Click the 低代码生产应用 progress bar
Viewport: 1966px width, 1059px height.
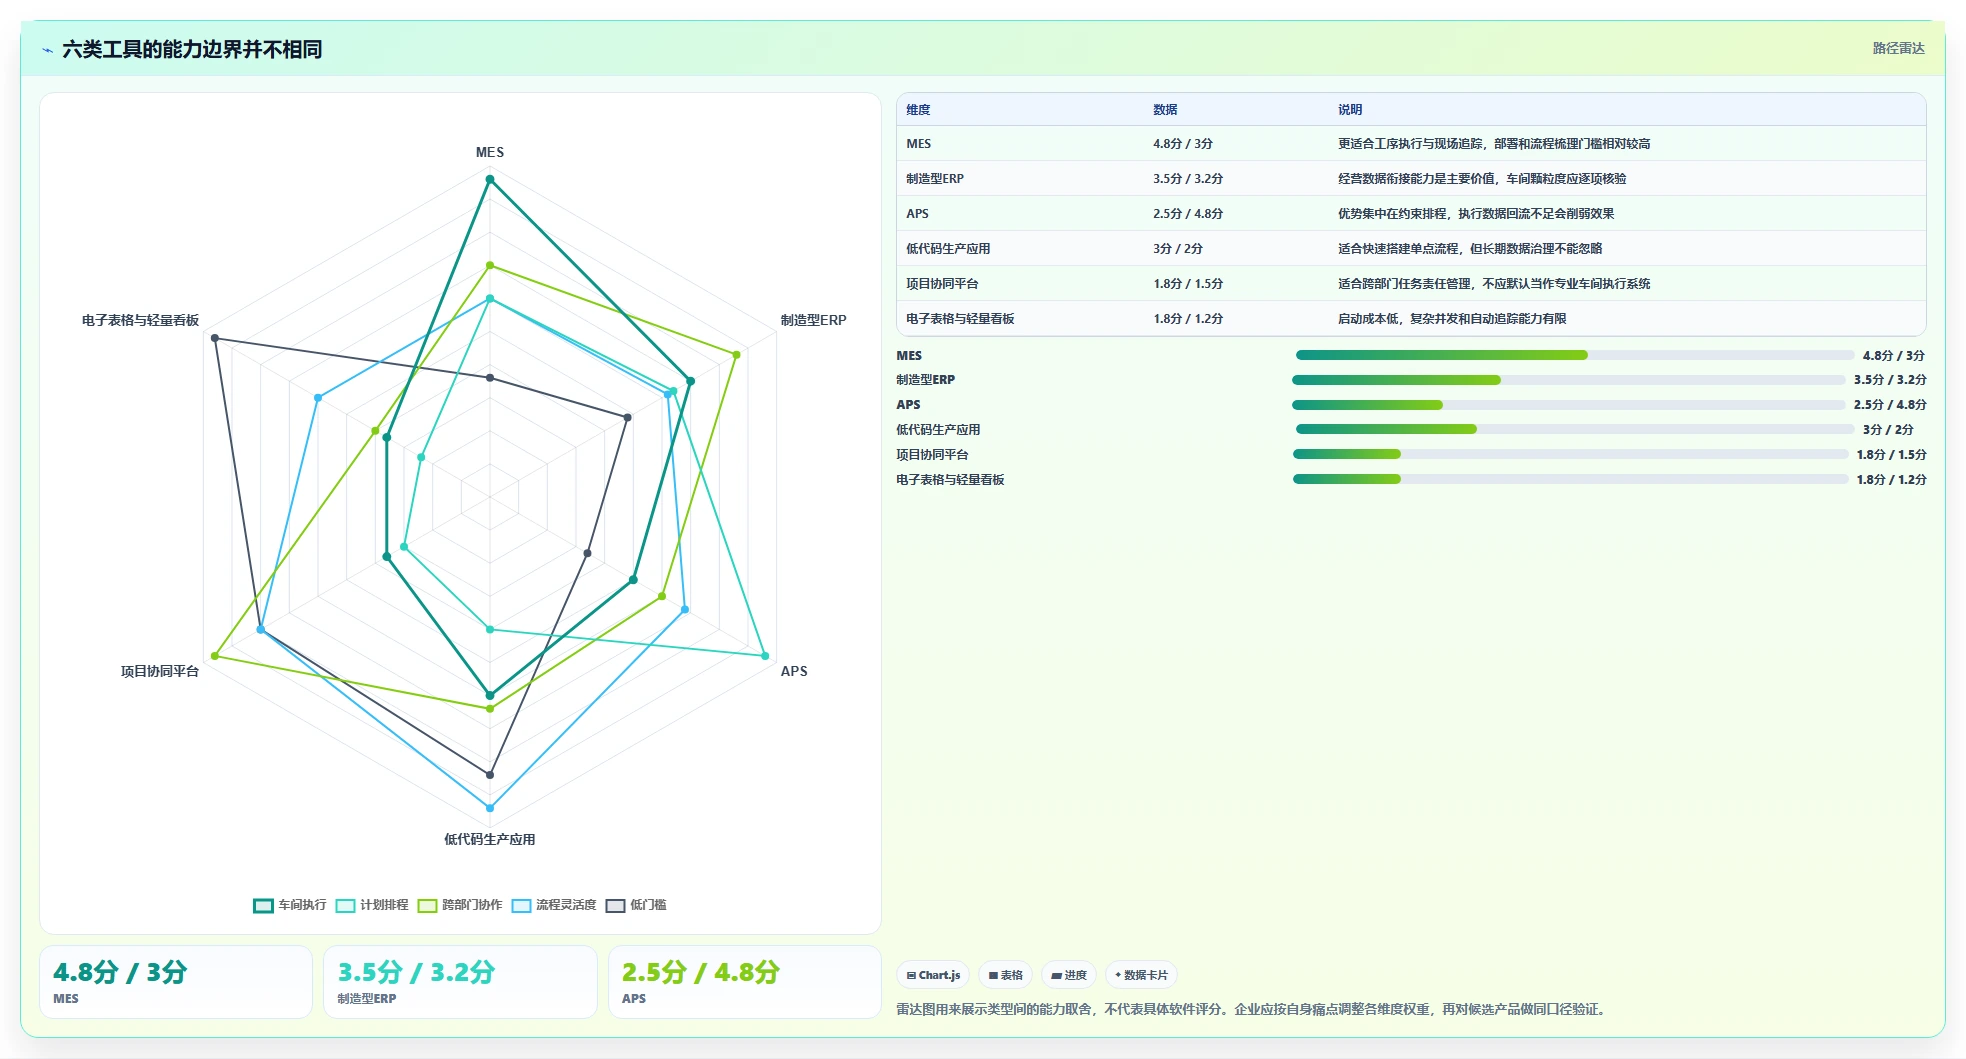pos(1575,429)
